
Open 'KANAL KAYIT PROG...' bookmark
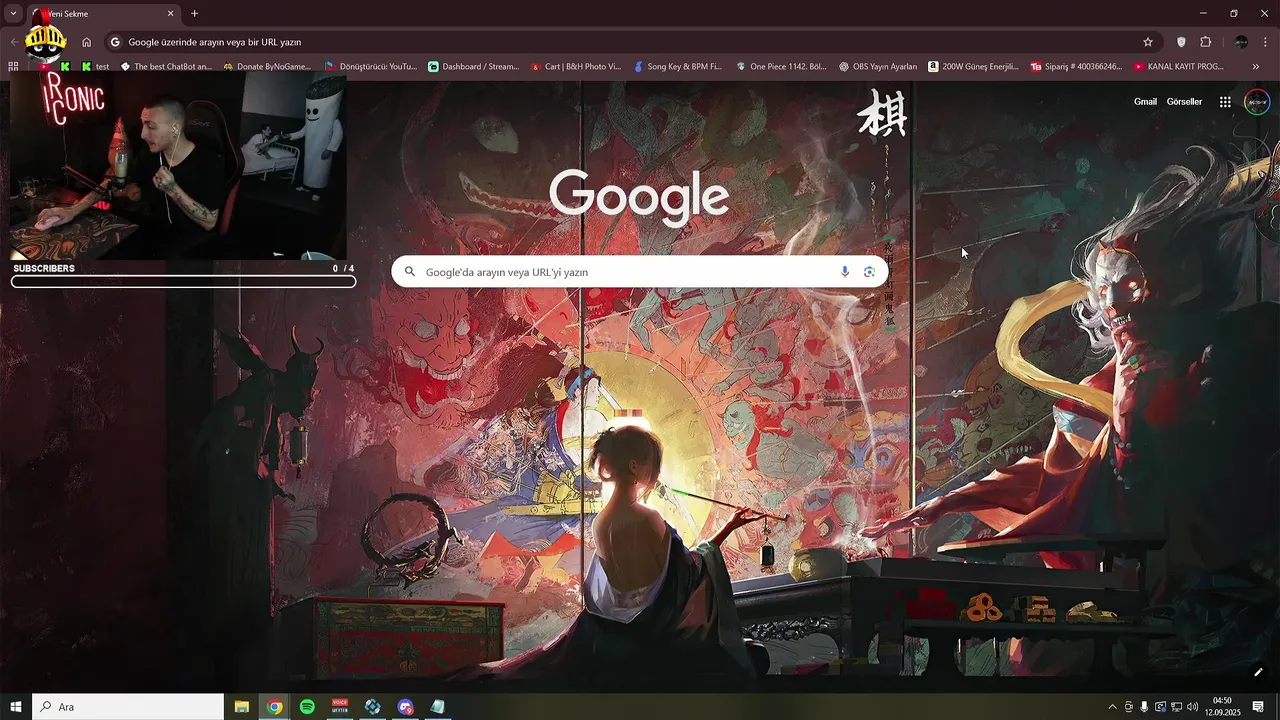tap(1179, 66)
